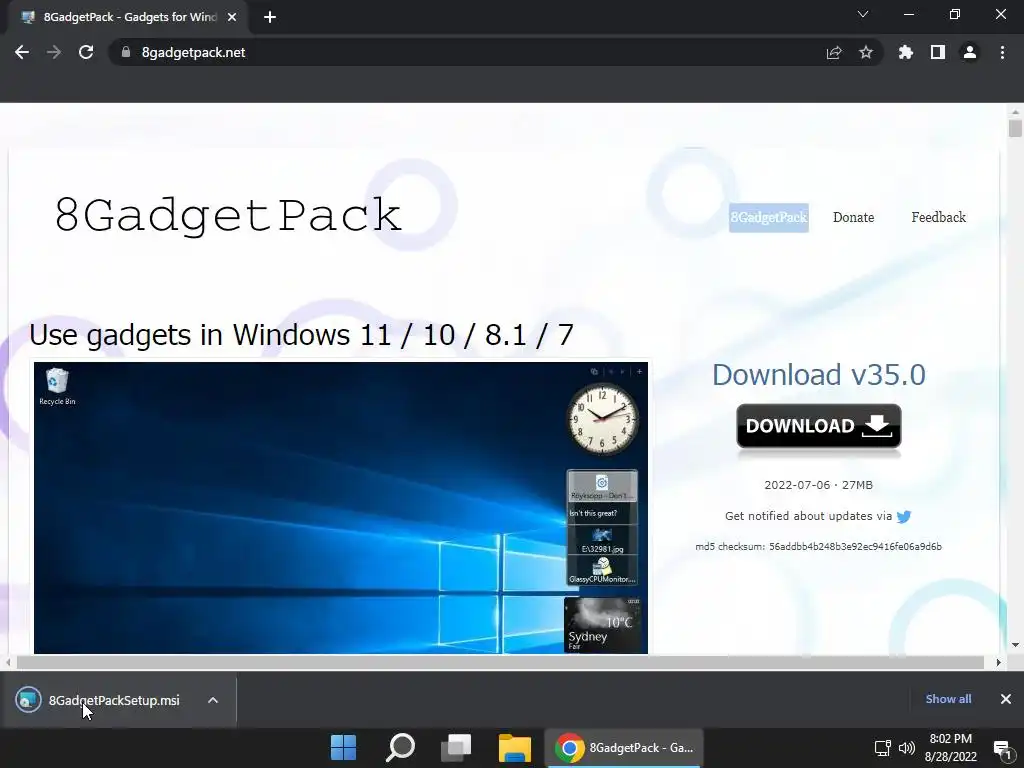Open the Chrome profile menu
Screen dimensions: 1024x768
[970, 52]
